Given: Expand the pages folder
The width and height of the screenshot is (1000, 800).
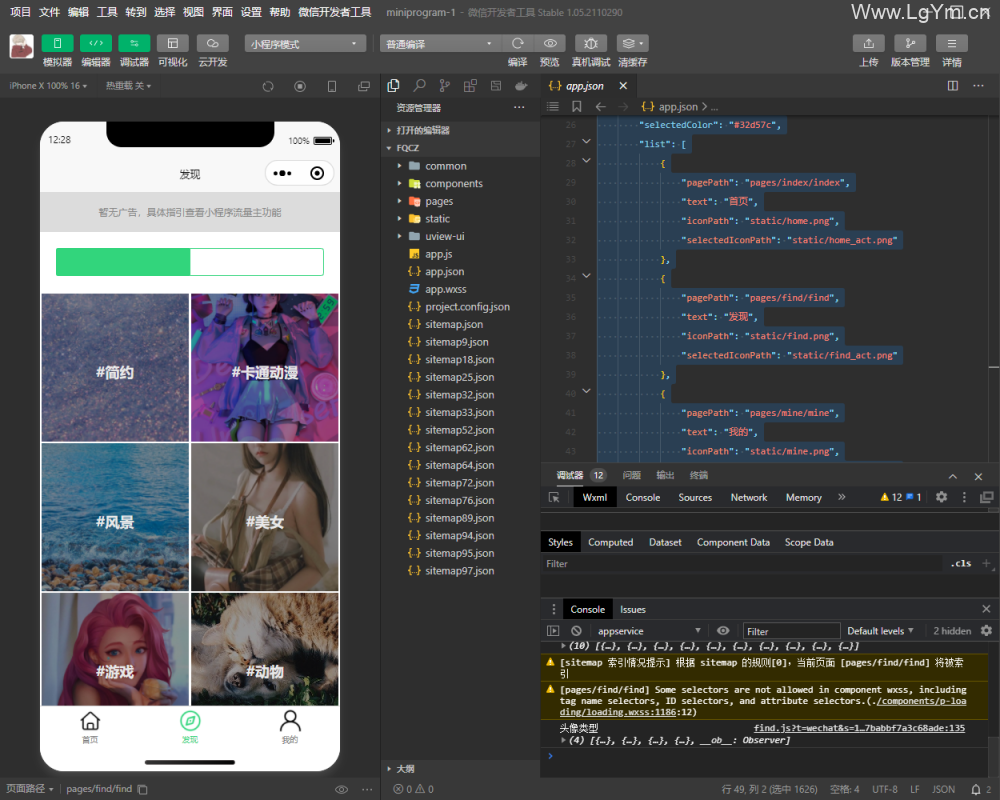Looking at the screenshot, I should point(460,201).
